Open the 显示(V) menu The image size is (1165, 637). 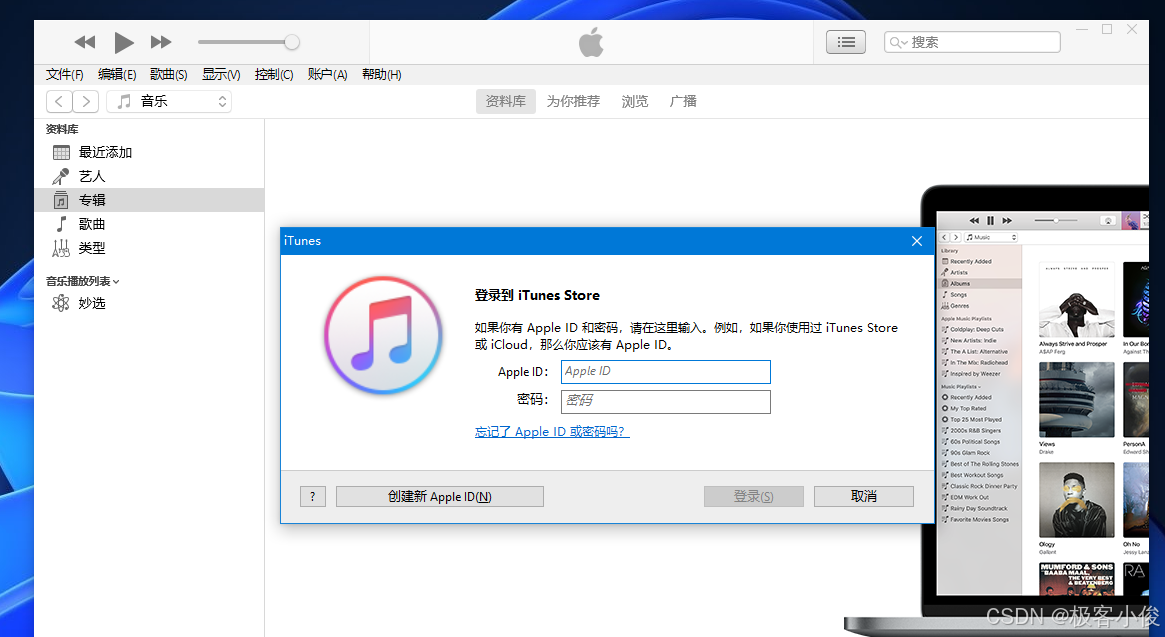click(221, 74)
